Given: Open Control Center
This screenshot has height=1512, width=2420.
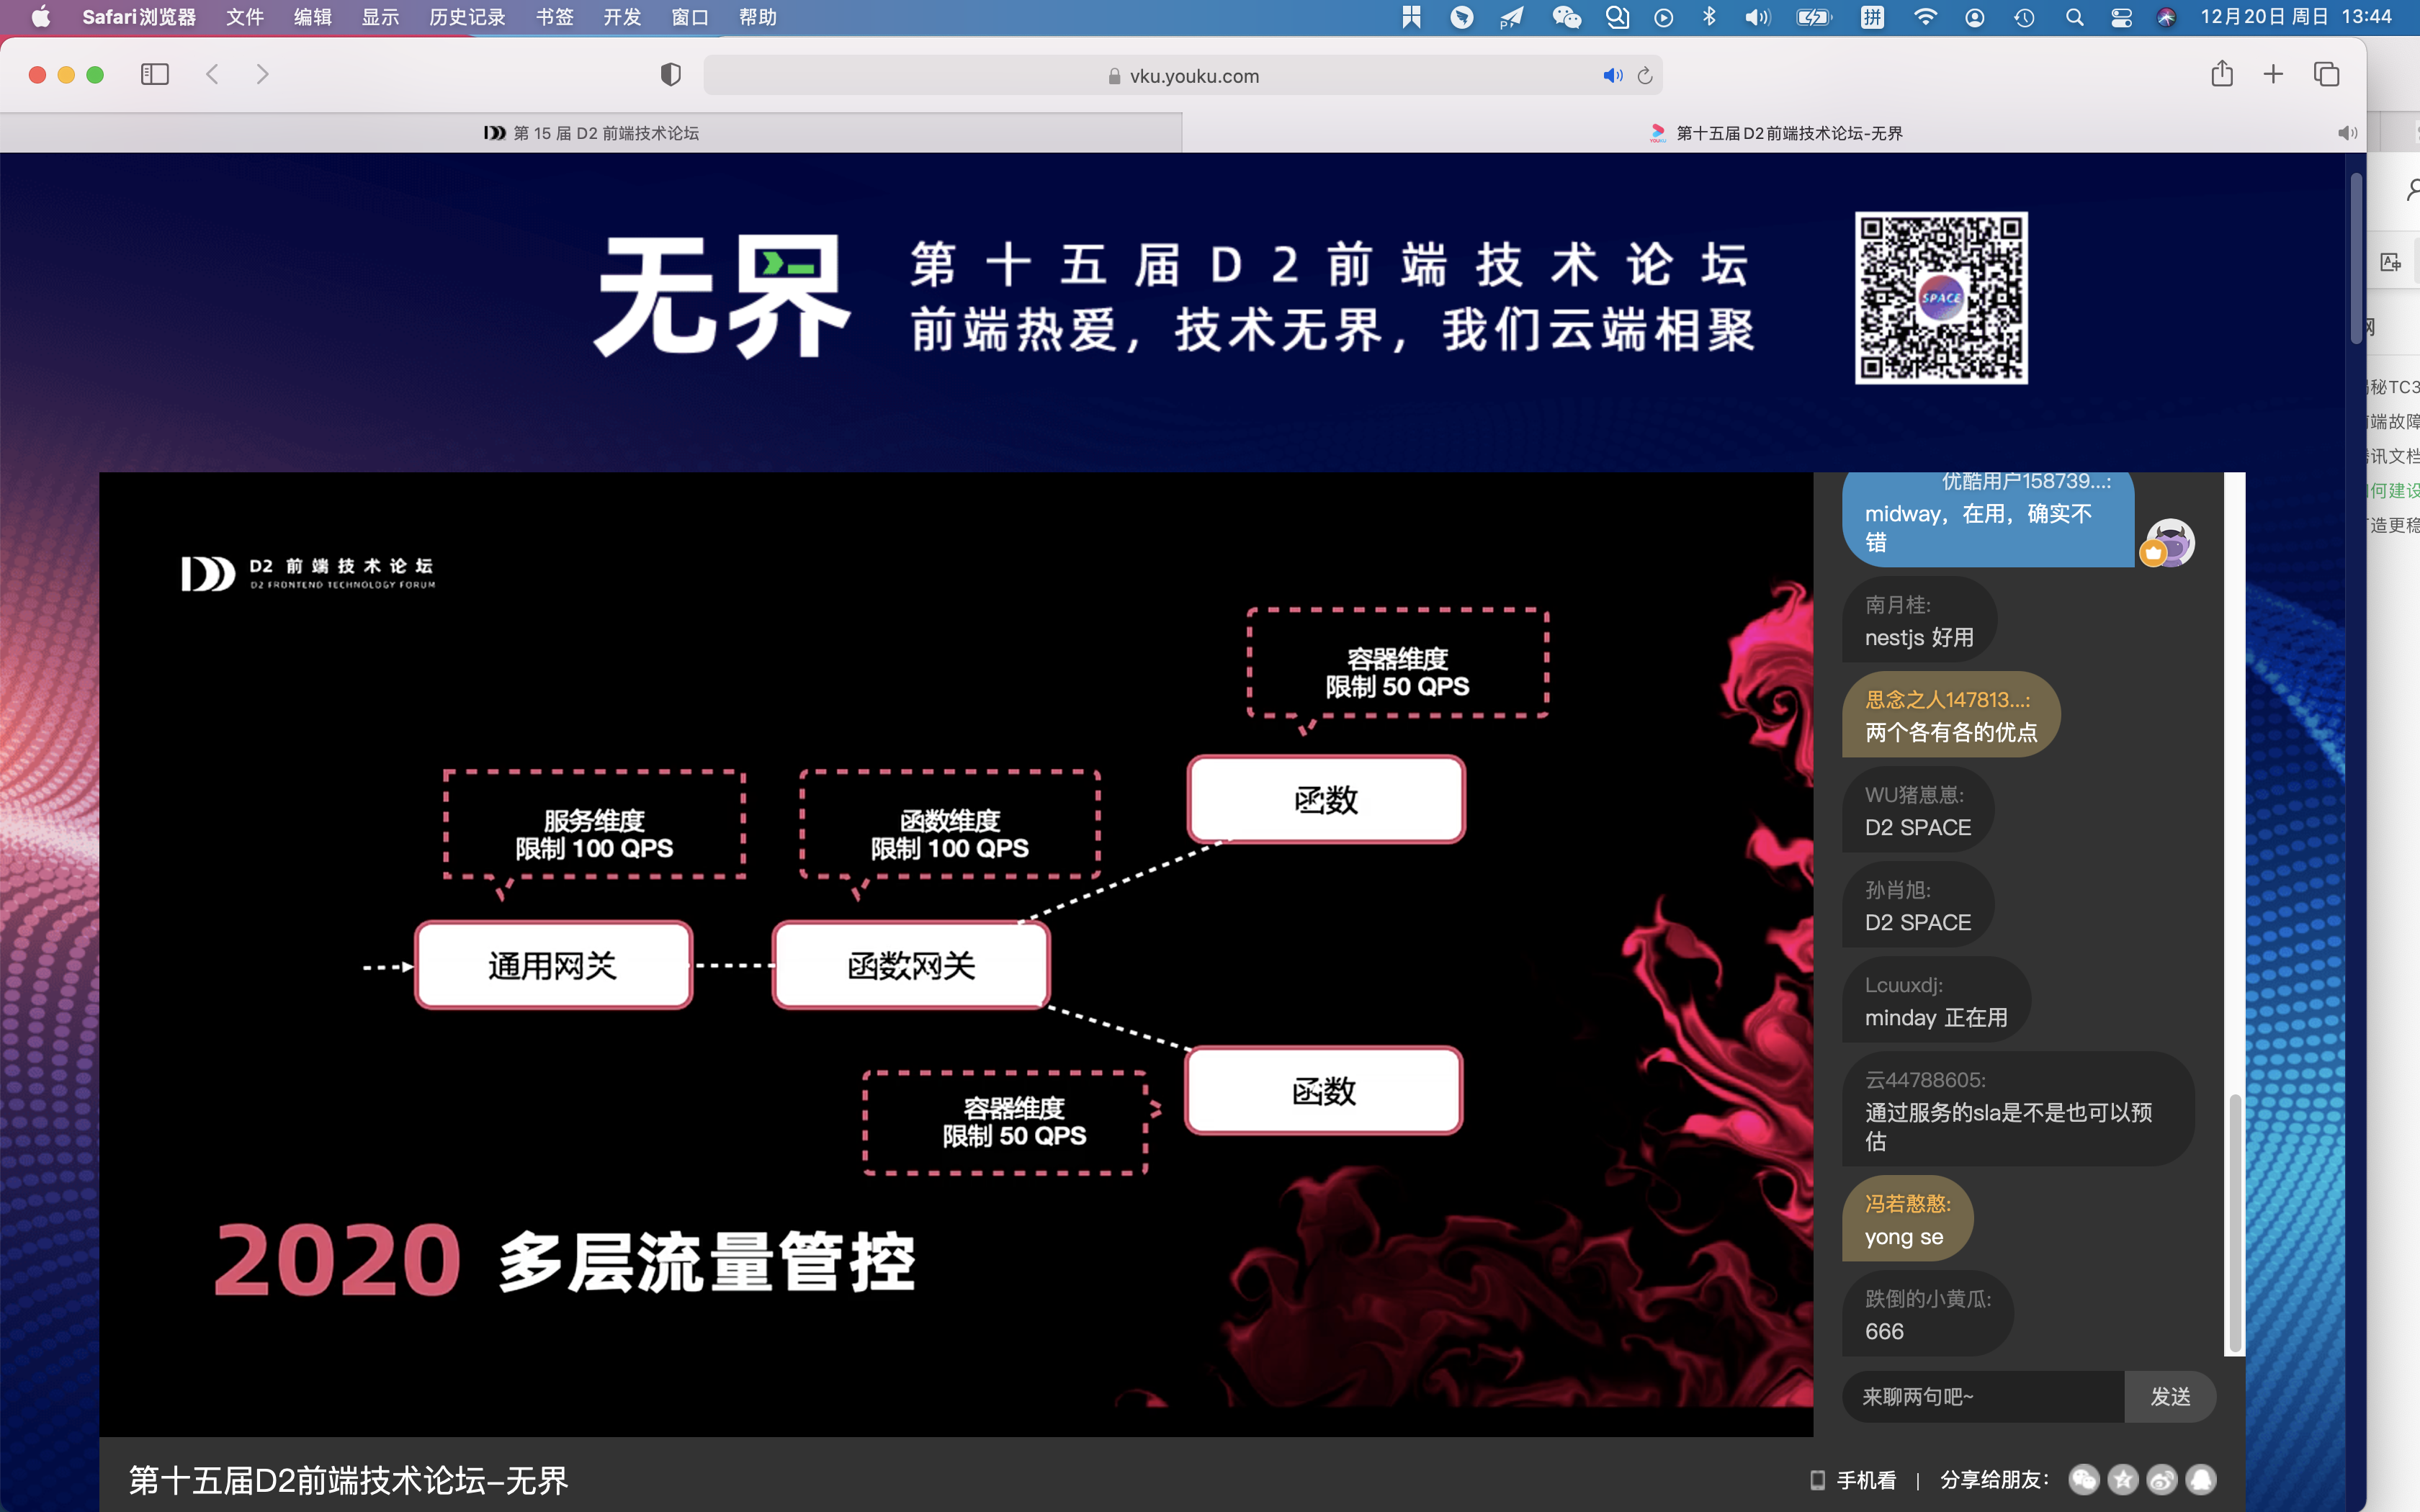Looking at the screenshot, I should point(2121,17).
